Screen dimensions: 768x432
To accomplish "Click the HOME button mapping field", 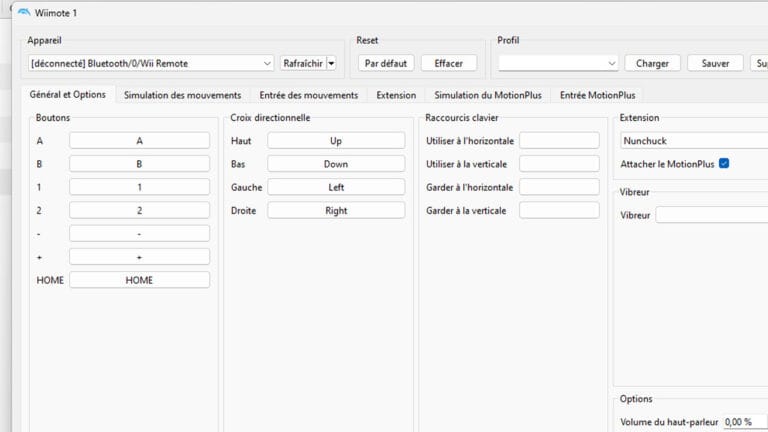I will 139,280.
